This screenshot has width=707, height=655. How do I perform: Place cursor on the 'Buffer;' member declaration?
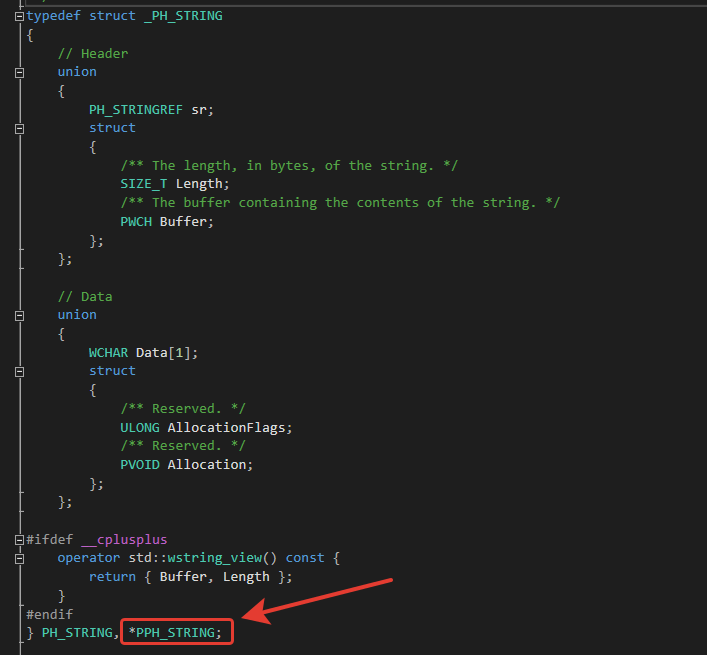tap(187, 222)
